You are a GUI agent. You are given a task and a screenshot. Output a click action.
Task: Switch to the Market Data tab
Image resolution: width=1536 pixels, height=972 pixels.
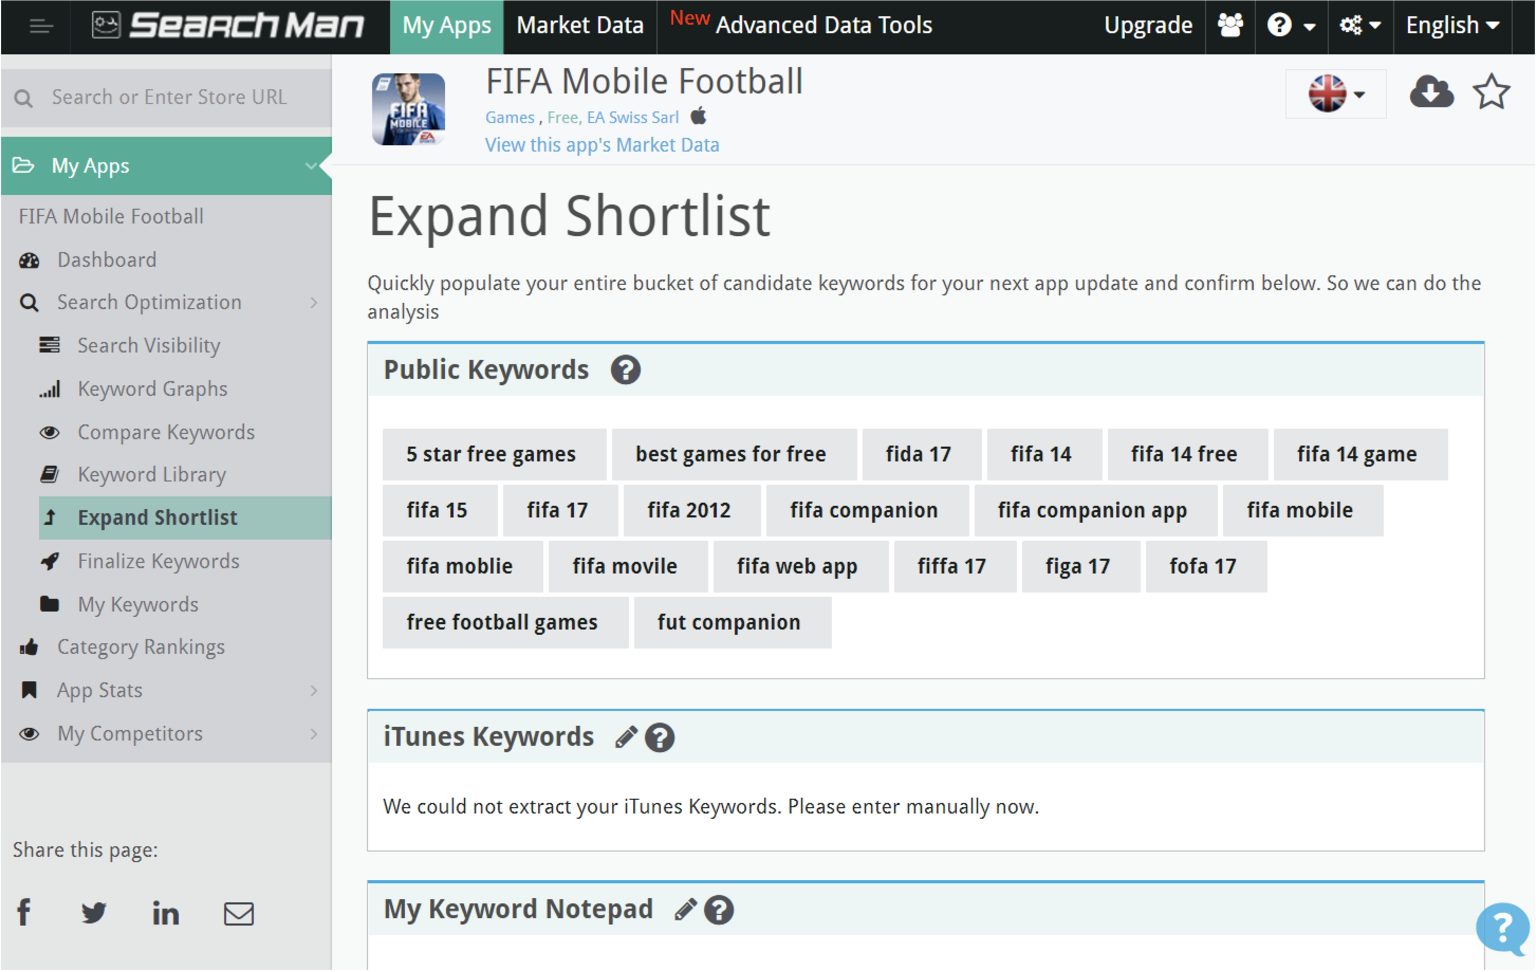pos(580,26)
